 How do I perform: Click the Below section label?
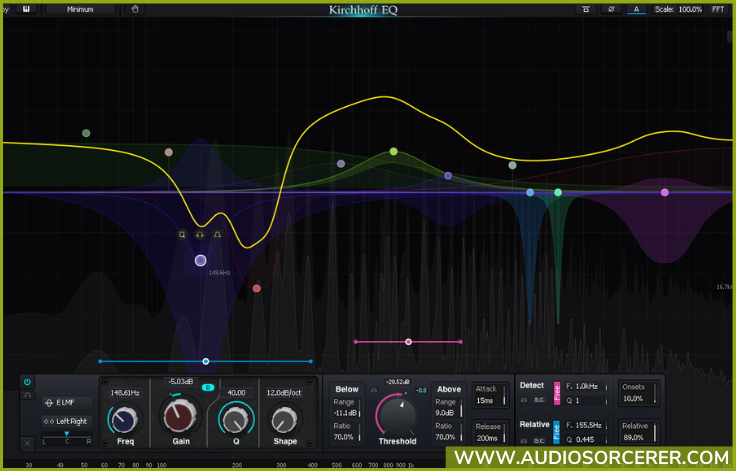pyautogui.click(x=347, y=389)
